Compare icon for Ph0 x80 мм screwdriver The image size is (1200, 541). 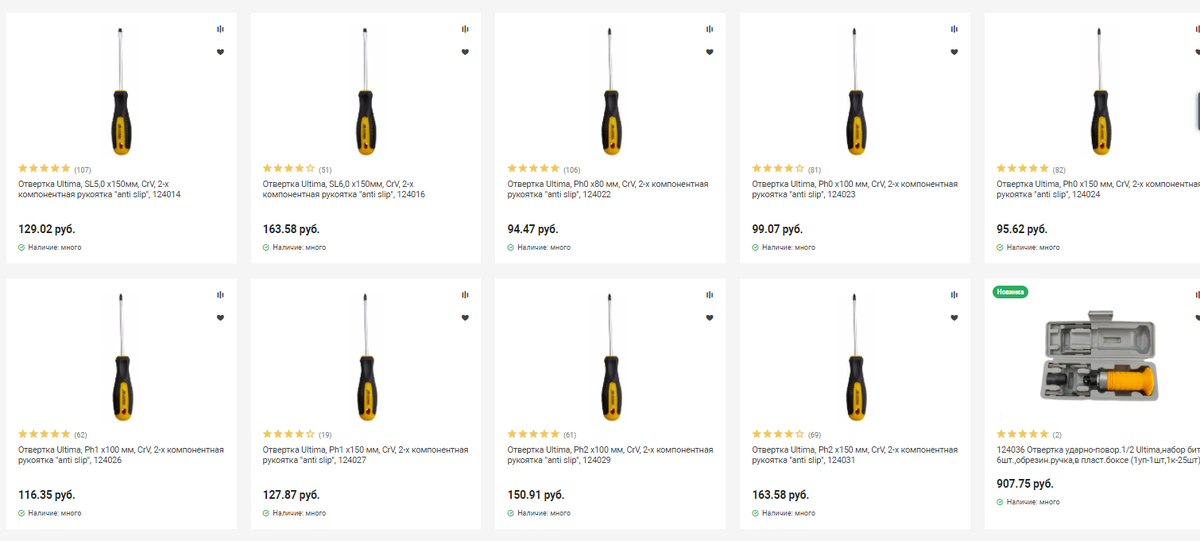(709, 29)
